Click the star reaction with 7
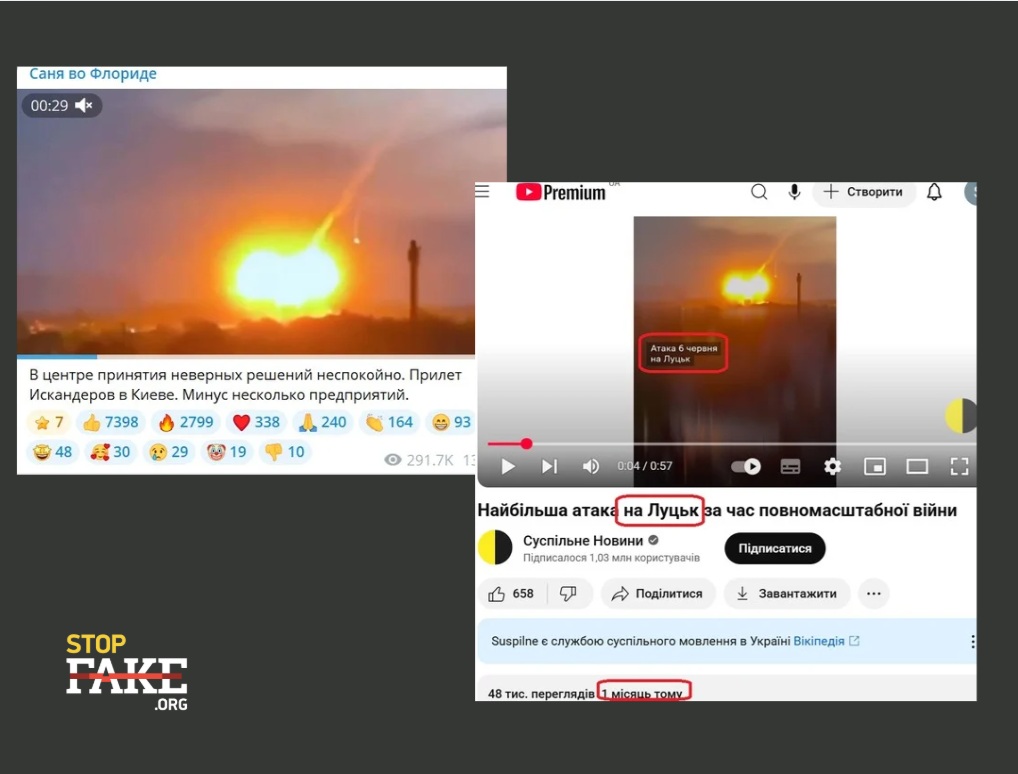Viewport: 1018px width, 774px height. tap(49, 423)
